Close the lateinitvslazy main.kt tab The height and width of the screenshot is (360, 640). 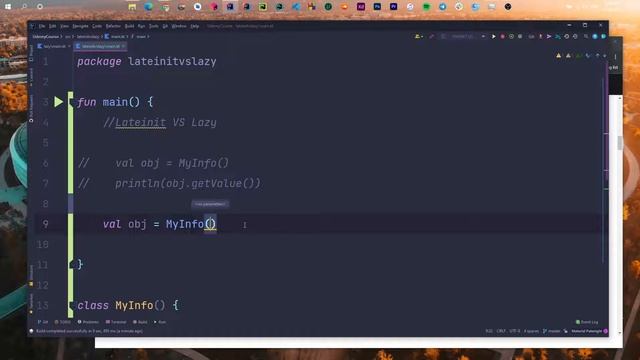[x=123, y=47]
